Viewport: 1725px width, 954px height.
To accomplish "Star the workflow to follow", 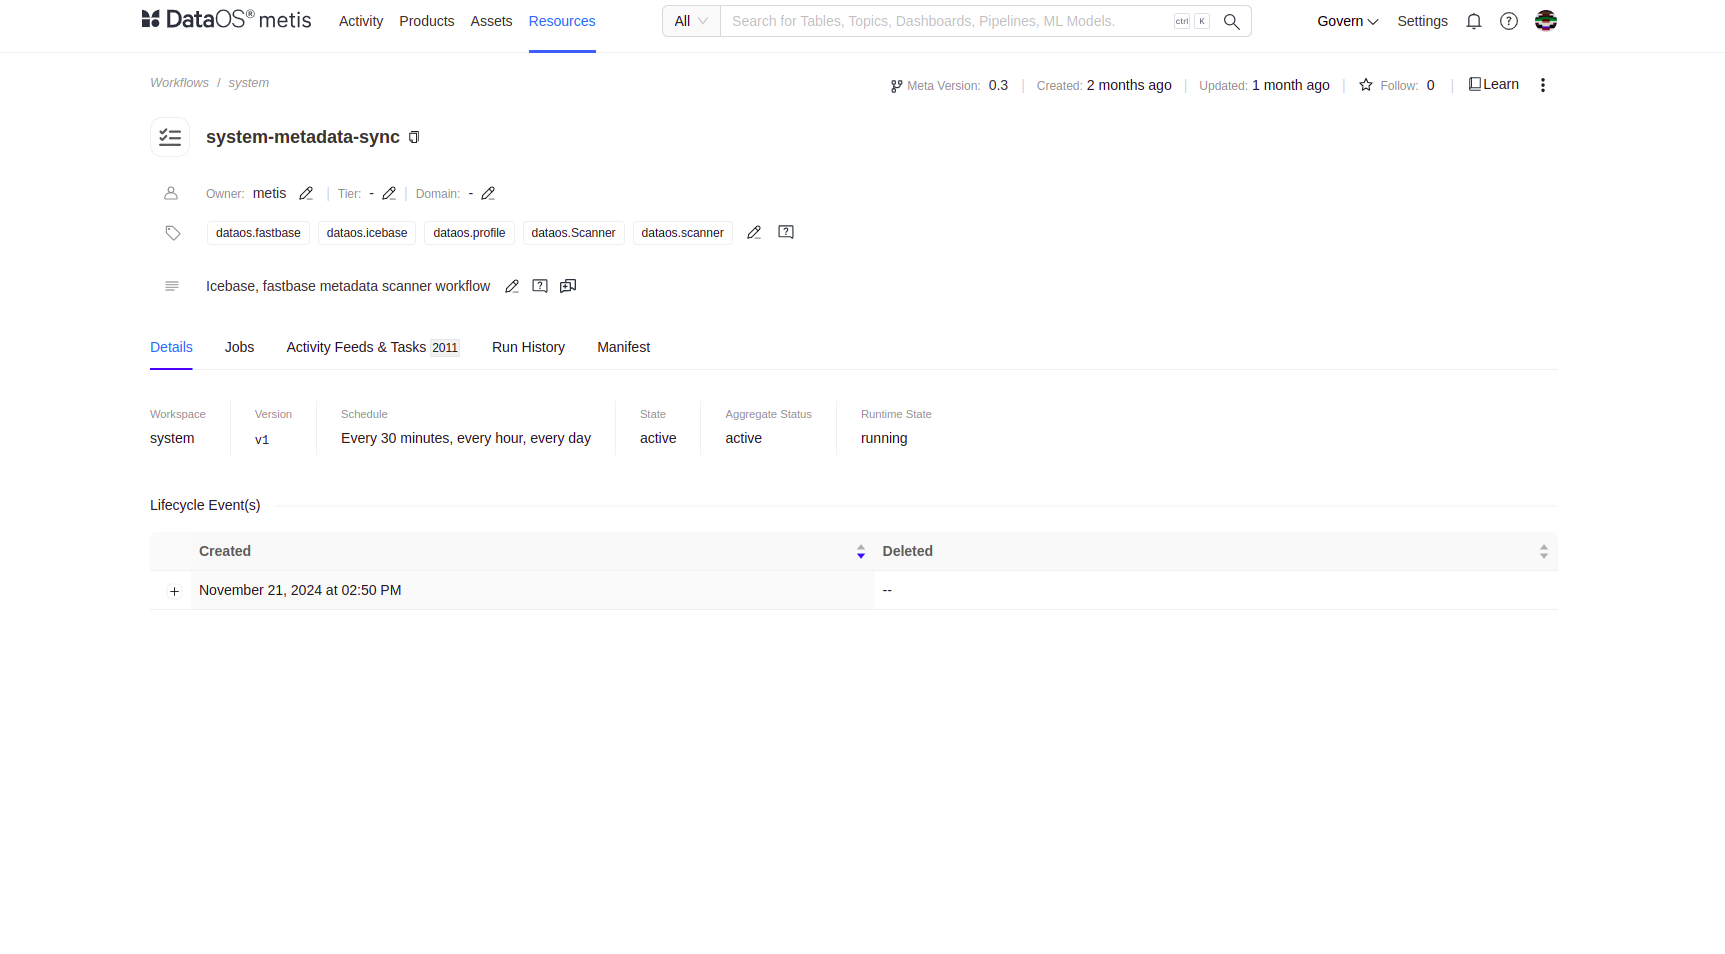I will (1366, 85).
